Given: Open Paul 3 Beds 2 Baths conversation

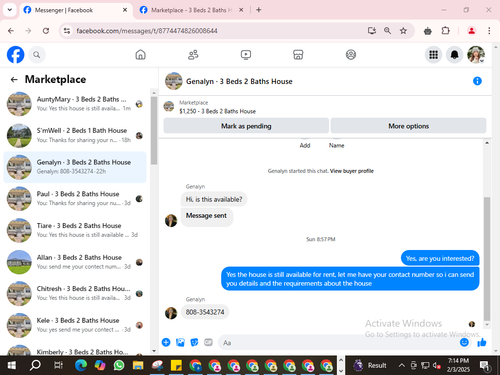Looking at the screenshot, I should (x=75, y=199).
